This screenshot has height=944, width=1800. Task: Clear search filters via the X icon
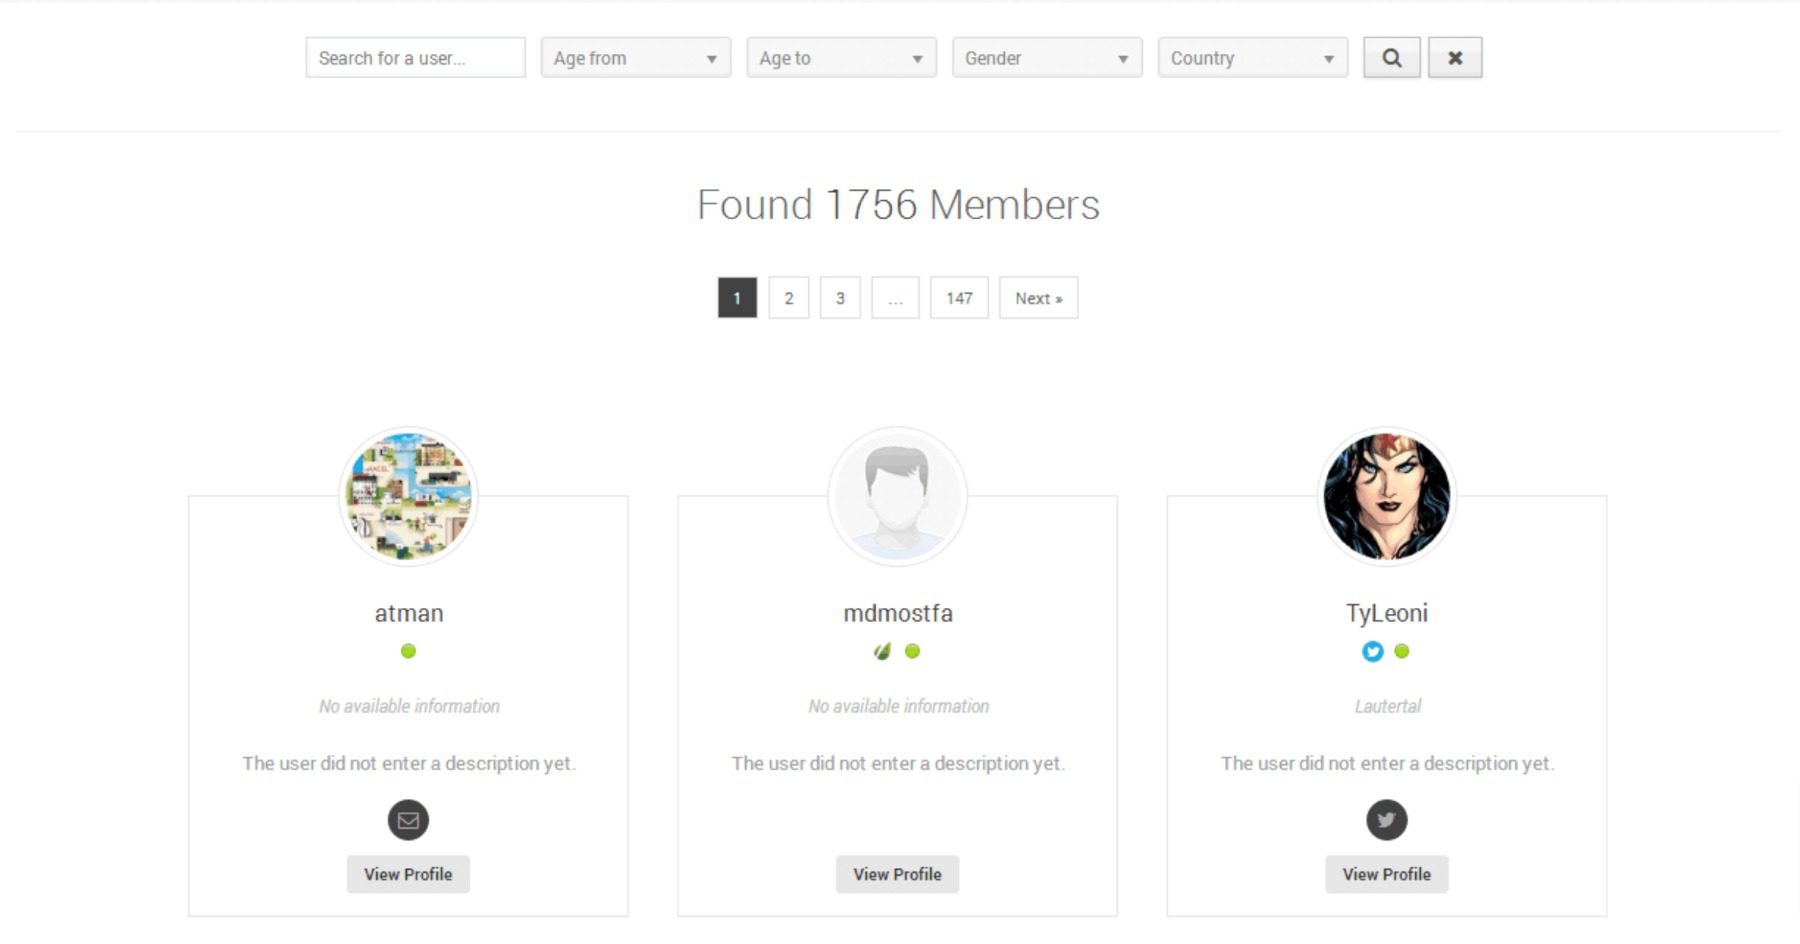pos(1457,57)
